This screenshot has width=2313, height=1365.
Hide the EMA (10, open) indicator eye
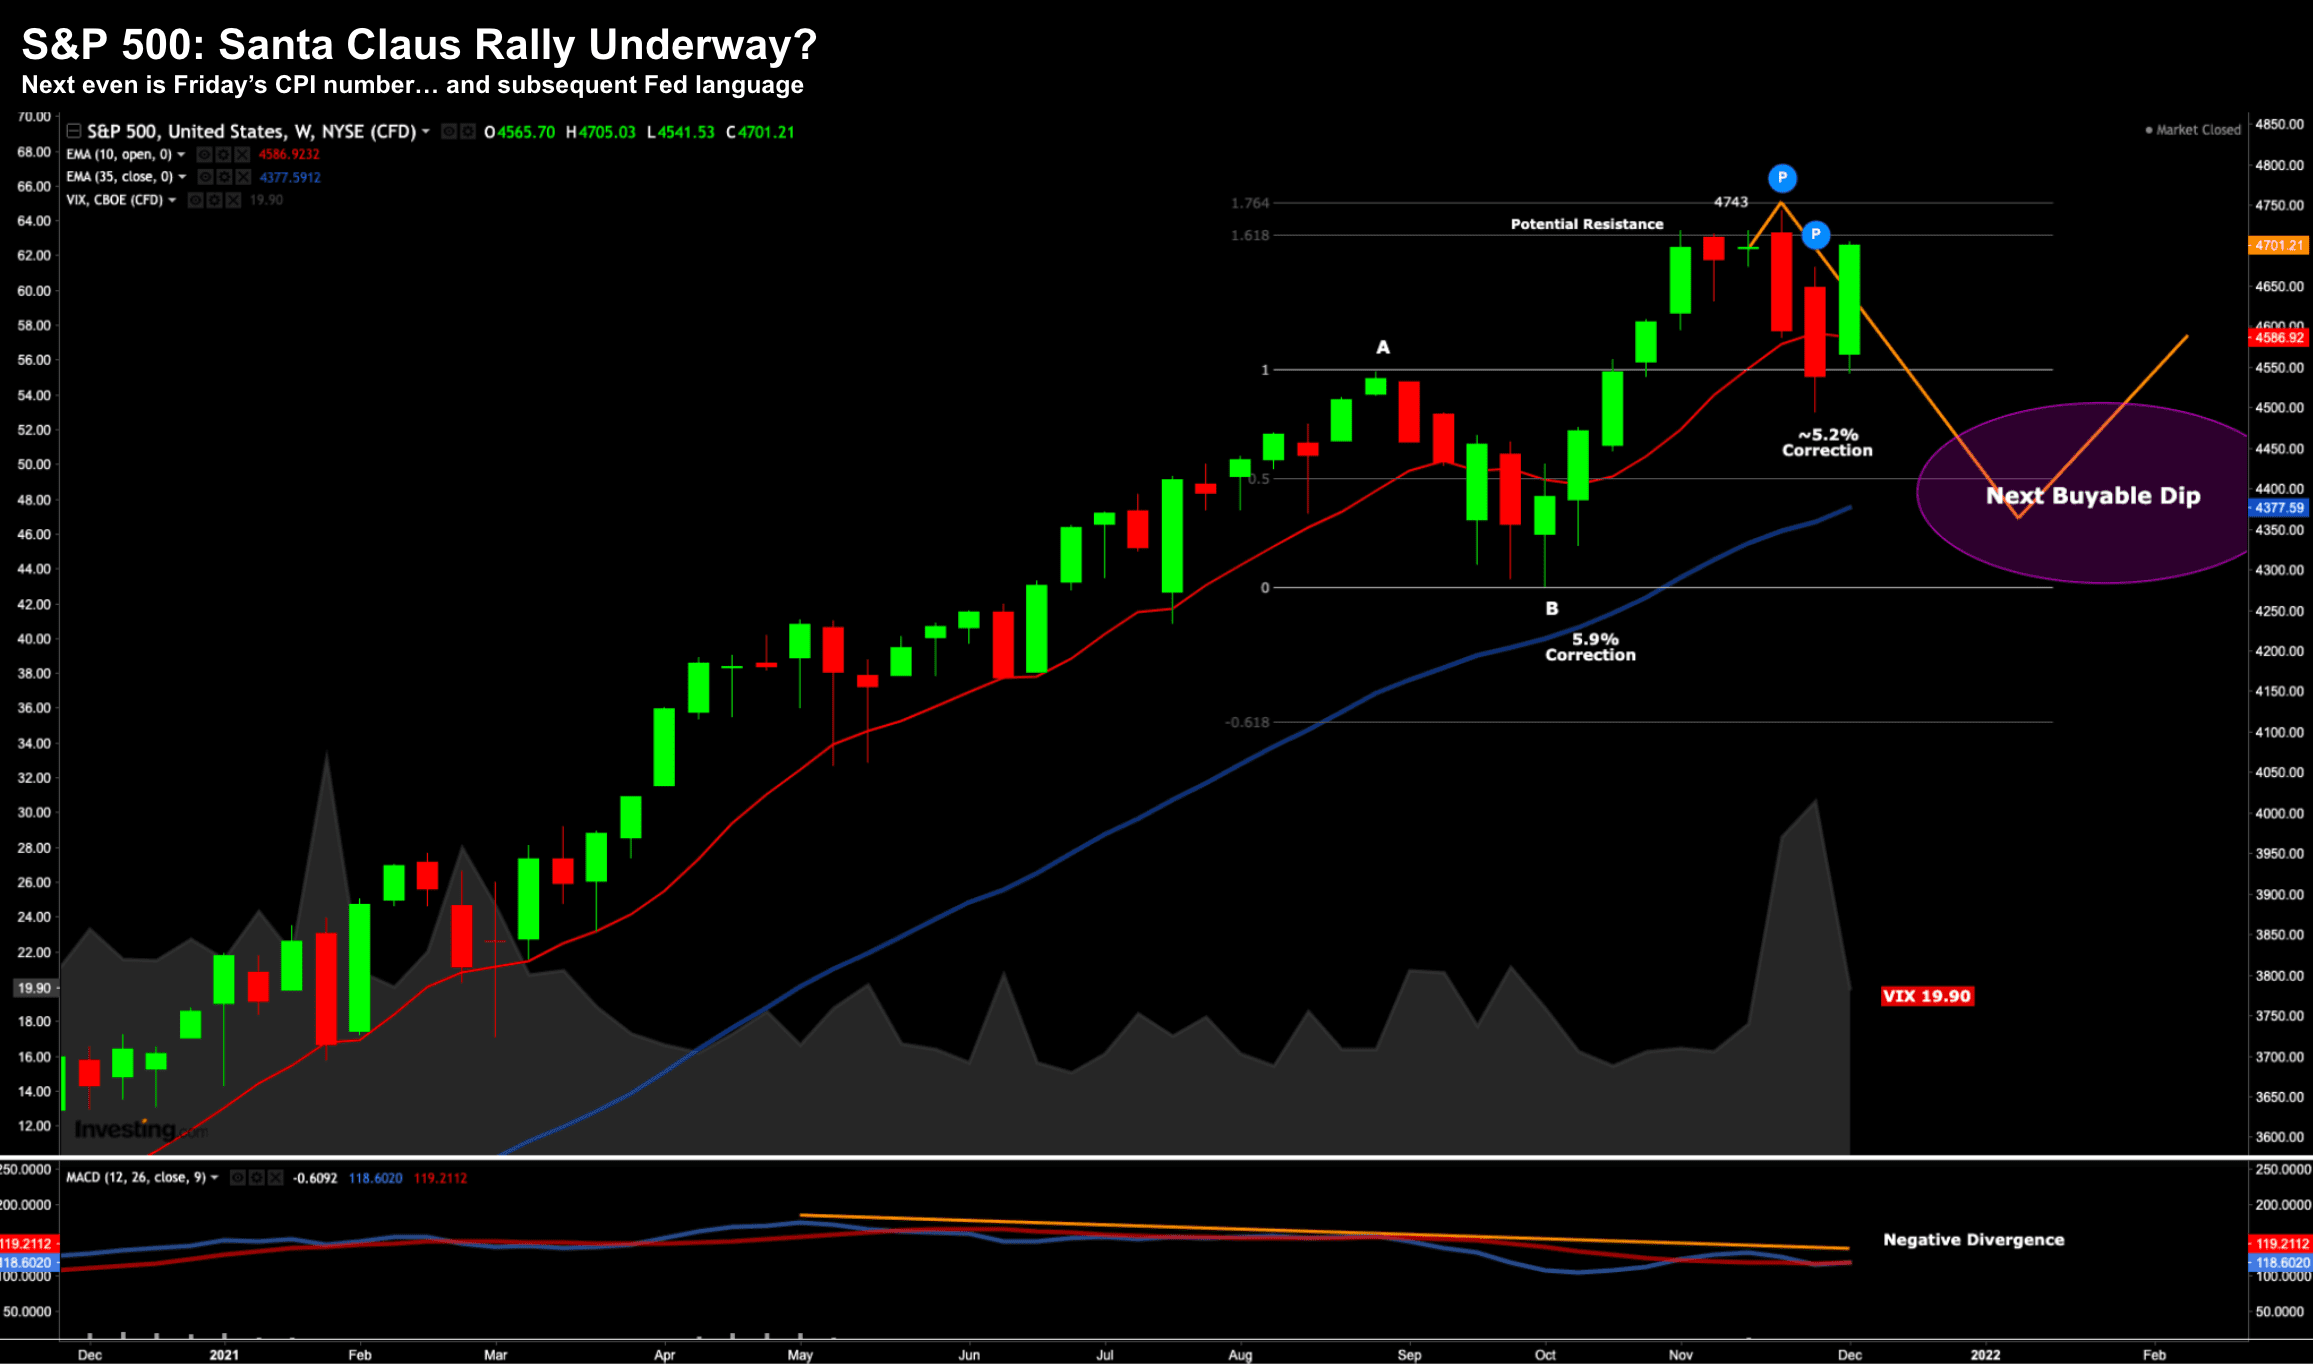click(x=204, y=154)
